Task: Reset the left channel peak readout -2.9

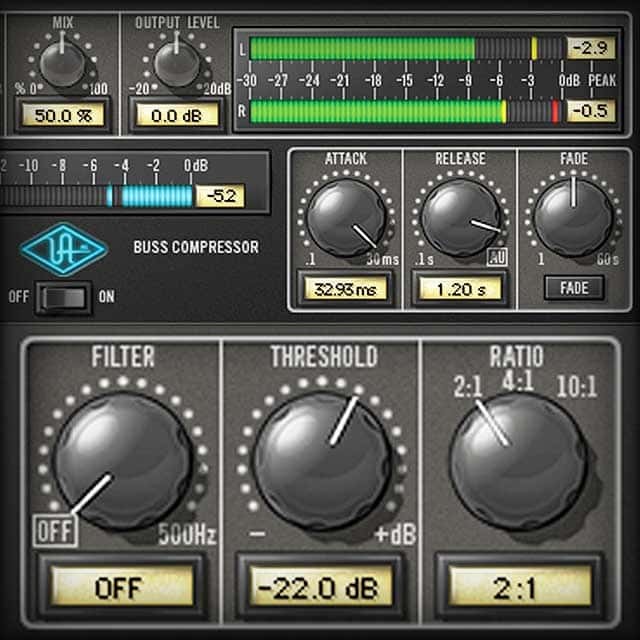Action: [592, 48]
